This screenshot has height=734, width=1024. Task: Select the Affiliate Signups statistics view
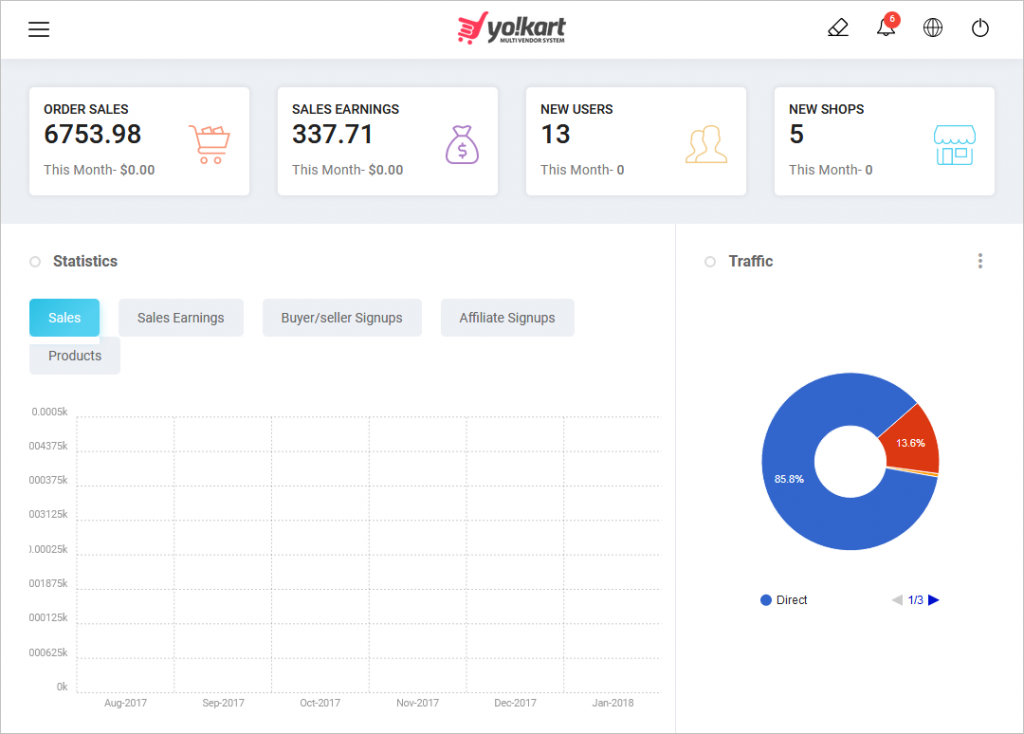(507, 317)
